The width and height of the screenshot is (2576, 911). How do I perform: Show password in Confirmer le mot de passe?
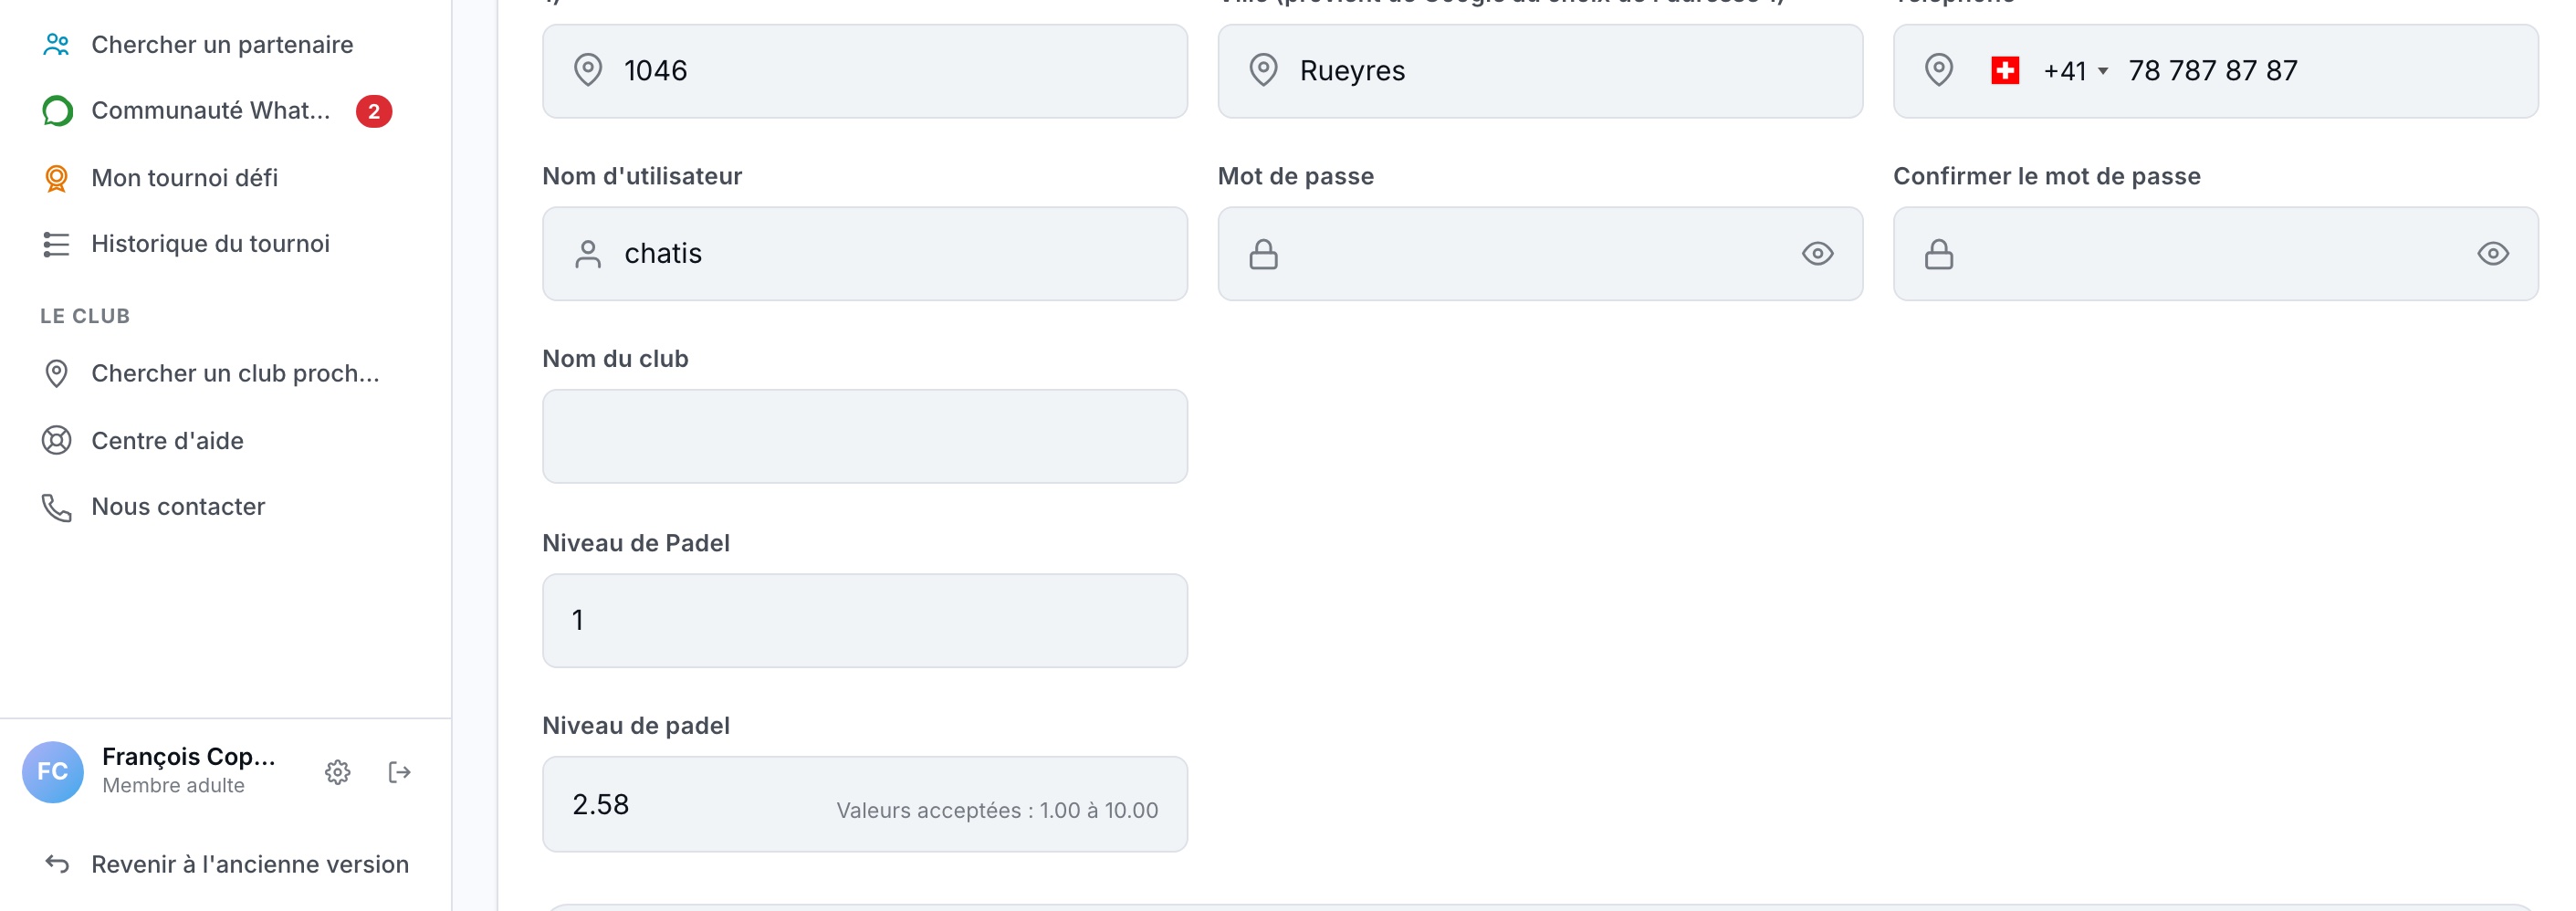tap(2493, 254)
